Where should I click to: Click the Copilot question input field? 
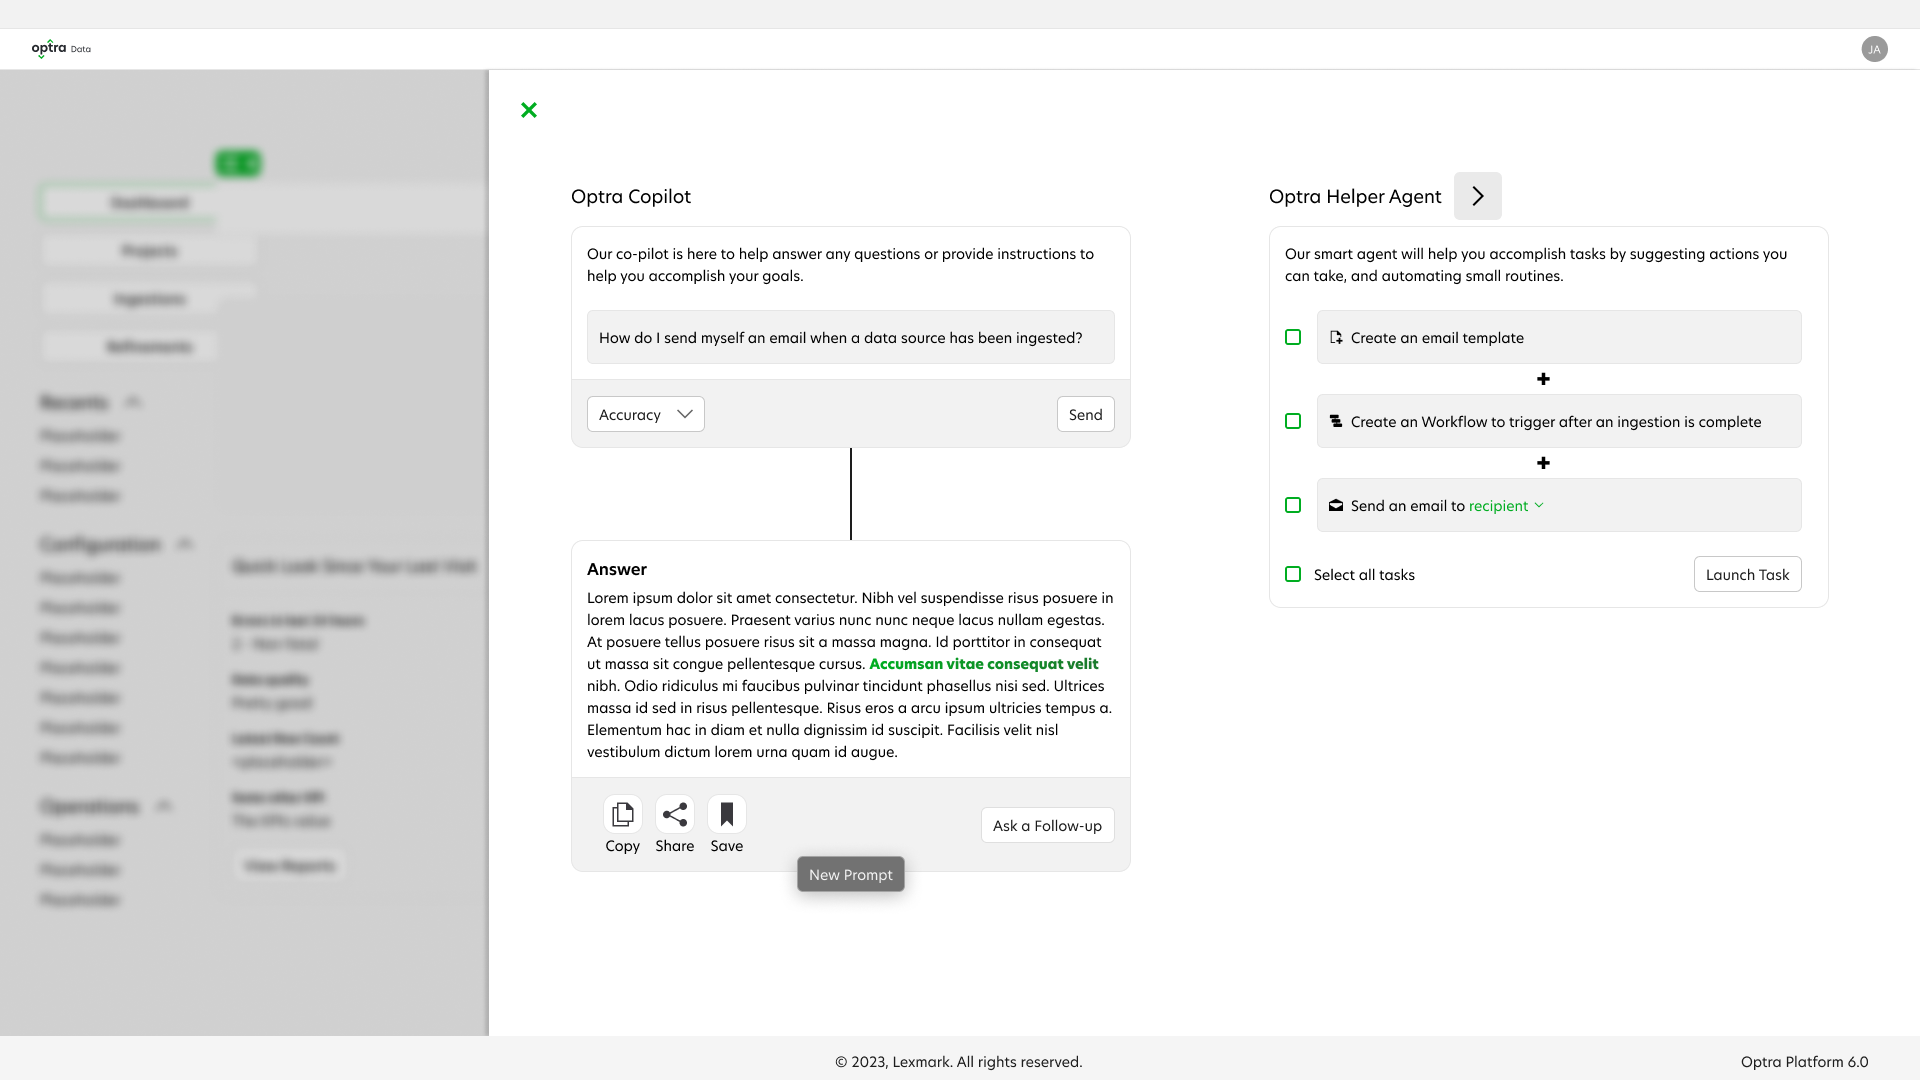click(x=851, y=338)
